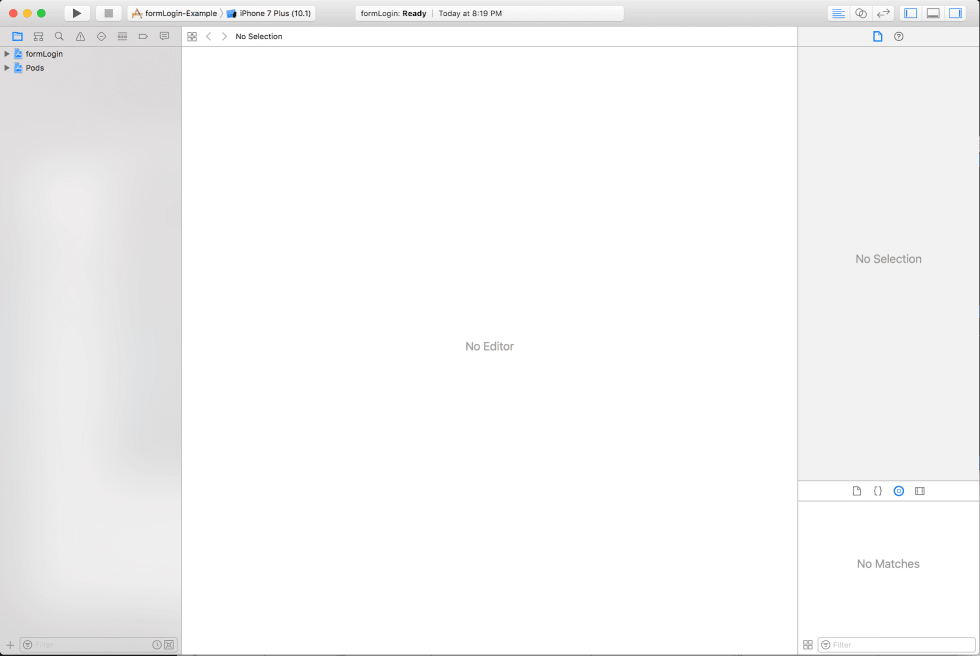This screenshot has width=980, height=656.
Task: Run the formLogin-Example app
Action: pyautogui.click(x=77, y=13)
